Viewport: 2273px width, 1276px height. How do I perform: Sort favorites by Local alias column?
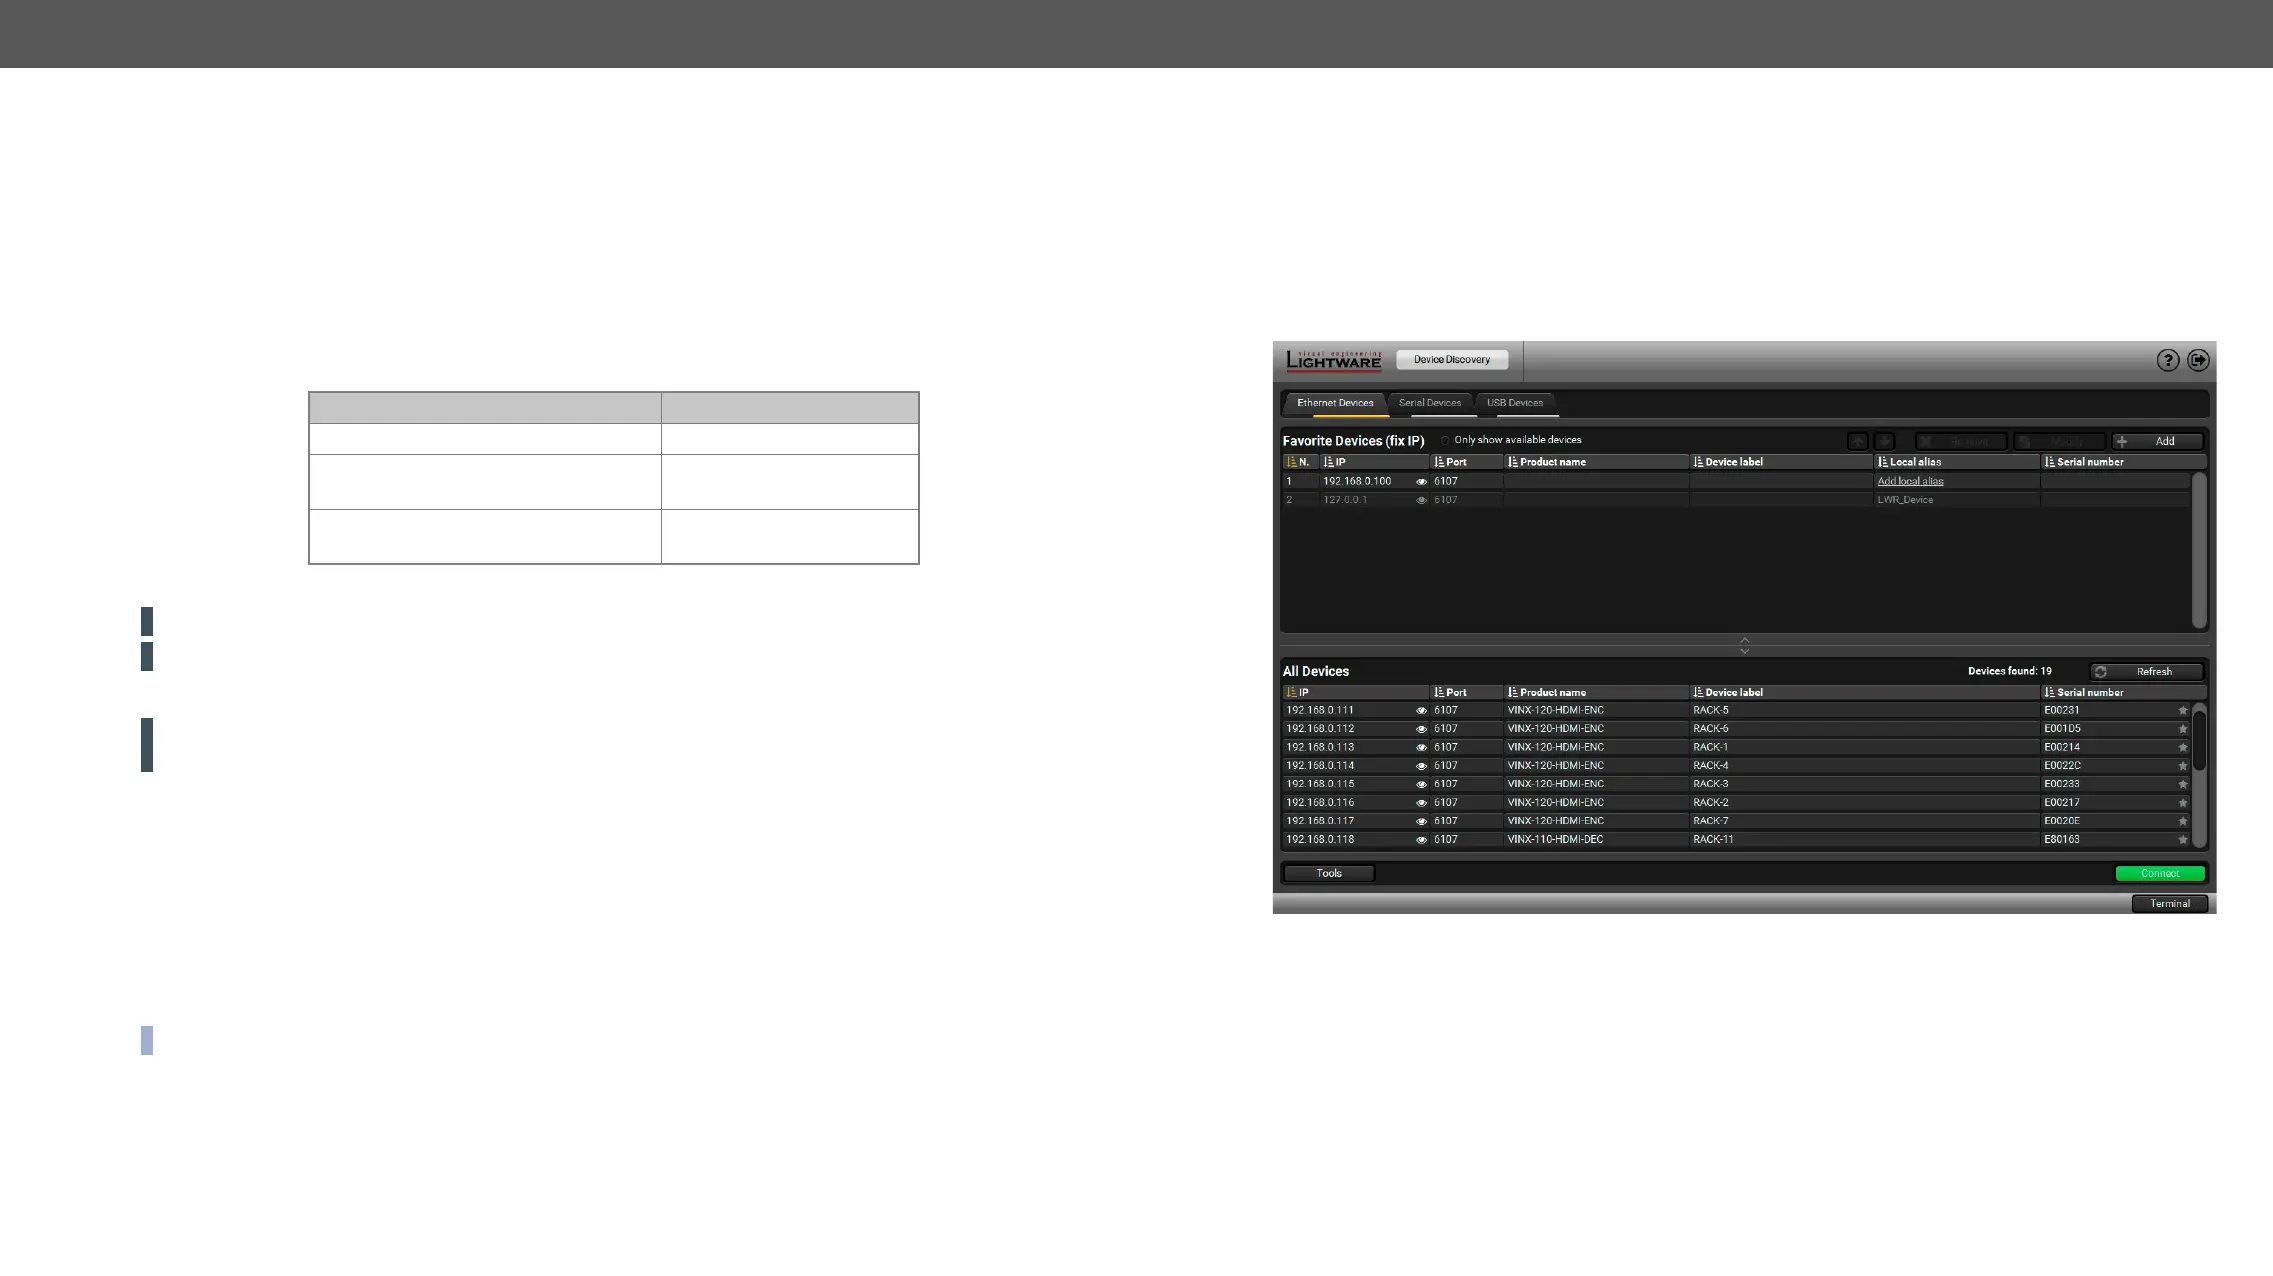pyautogui.click(x=1914, y=462)
